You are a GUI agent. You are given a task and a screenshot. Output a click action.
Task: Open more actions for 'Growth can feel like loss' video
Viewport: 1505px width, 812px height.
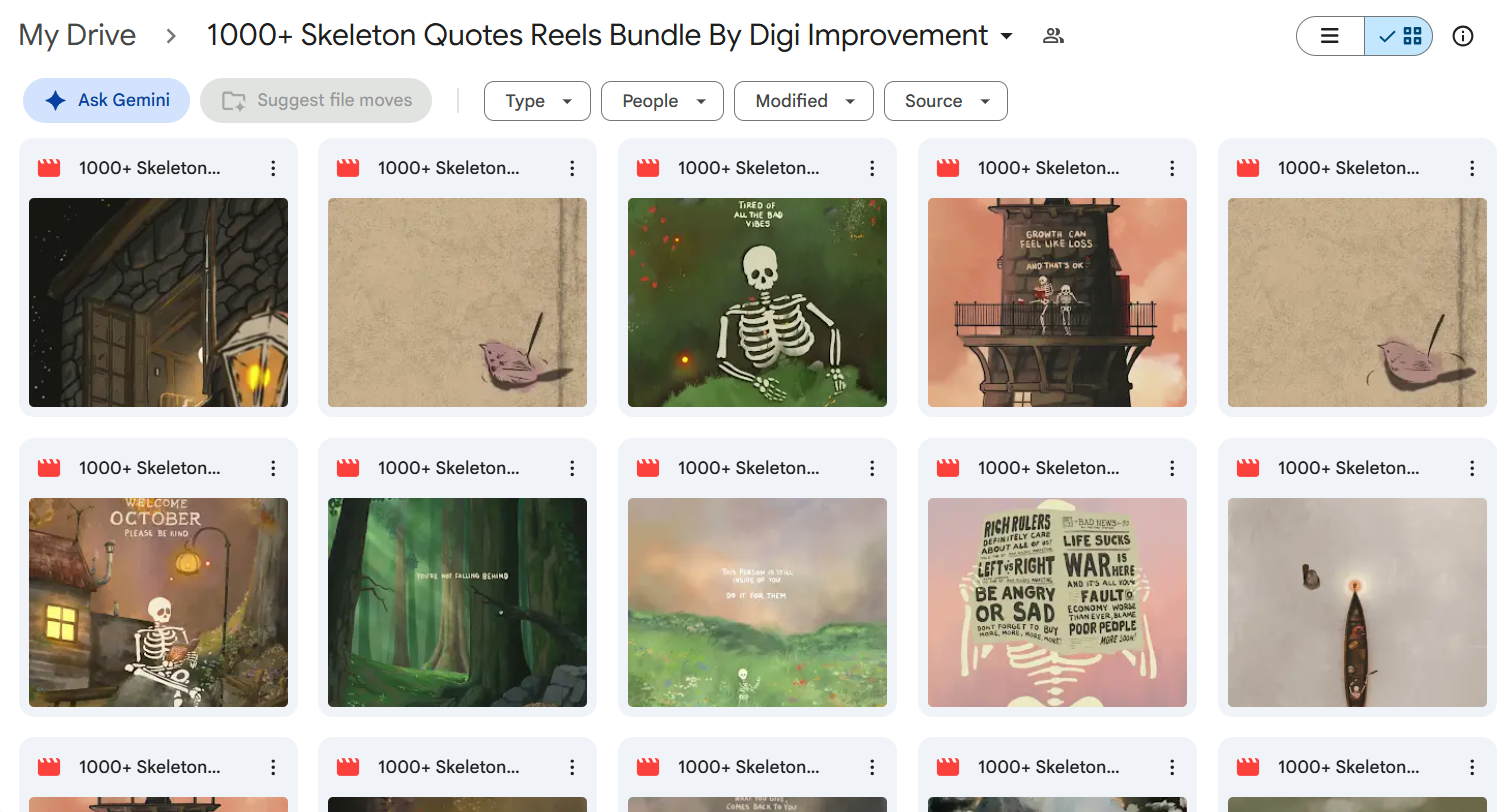[1172, 168]
